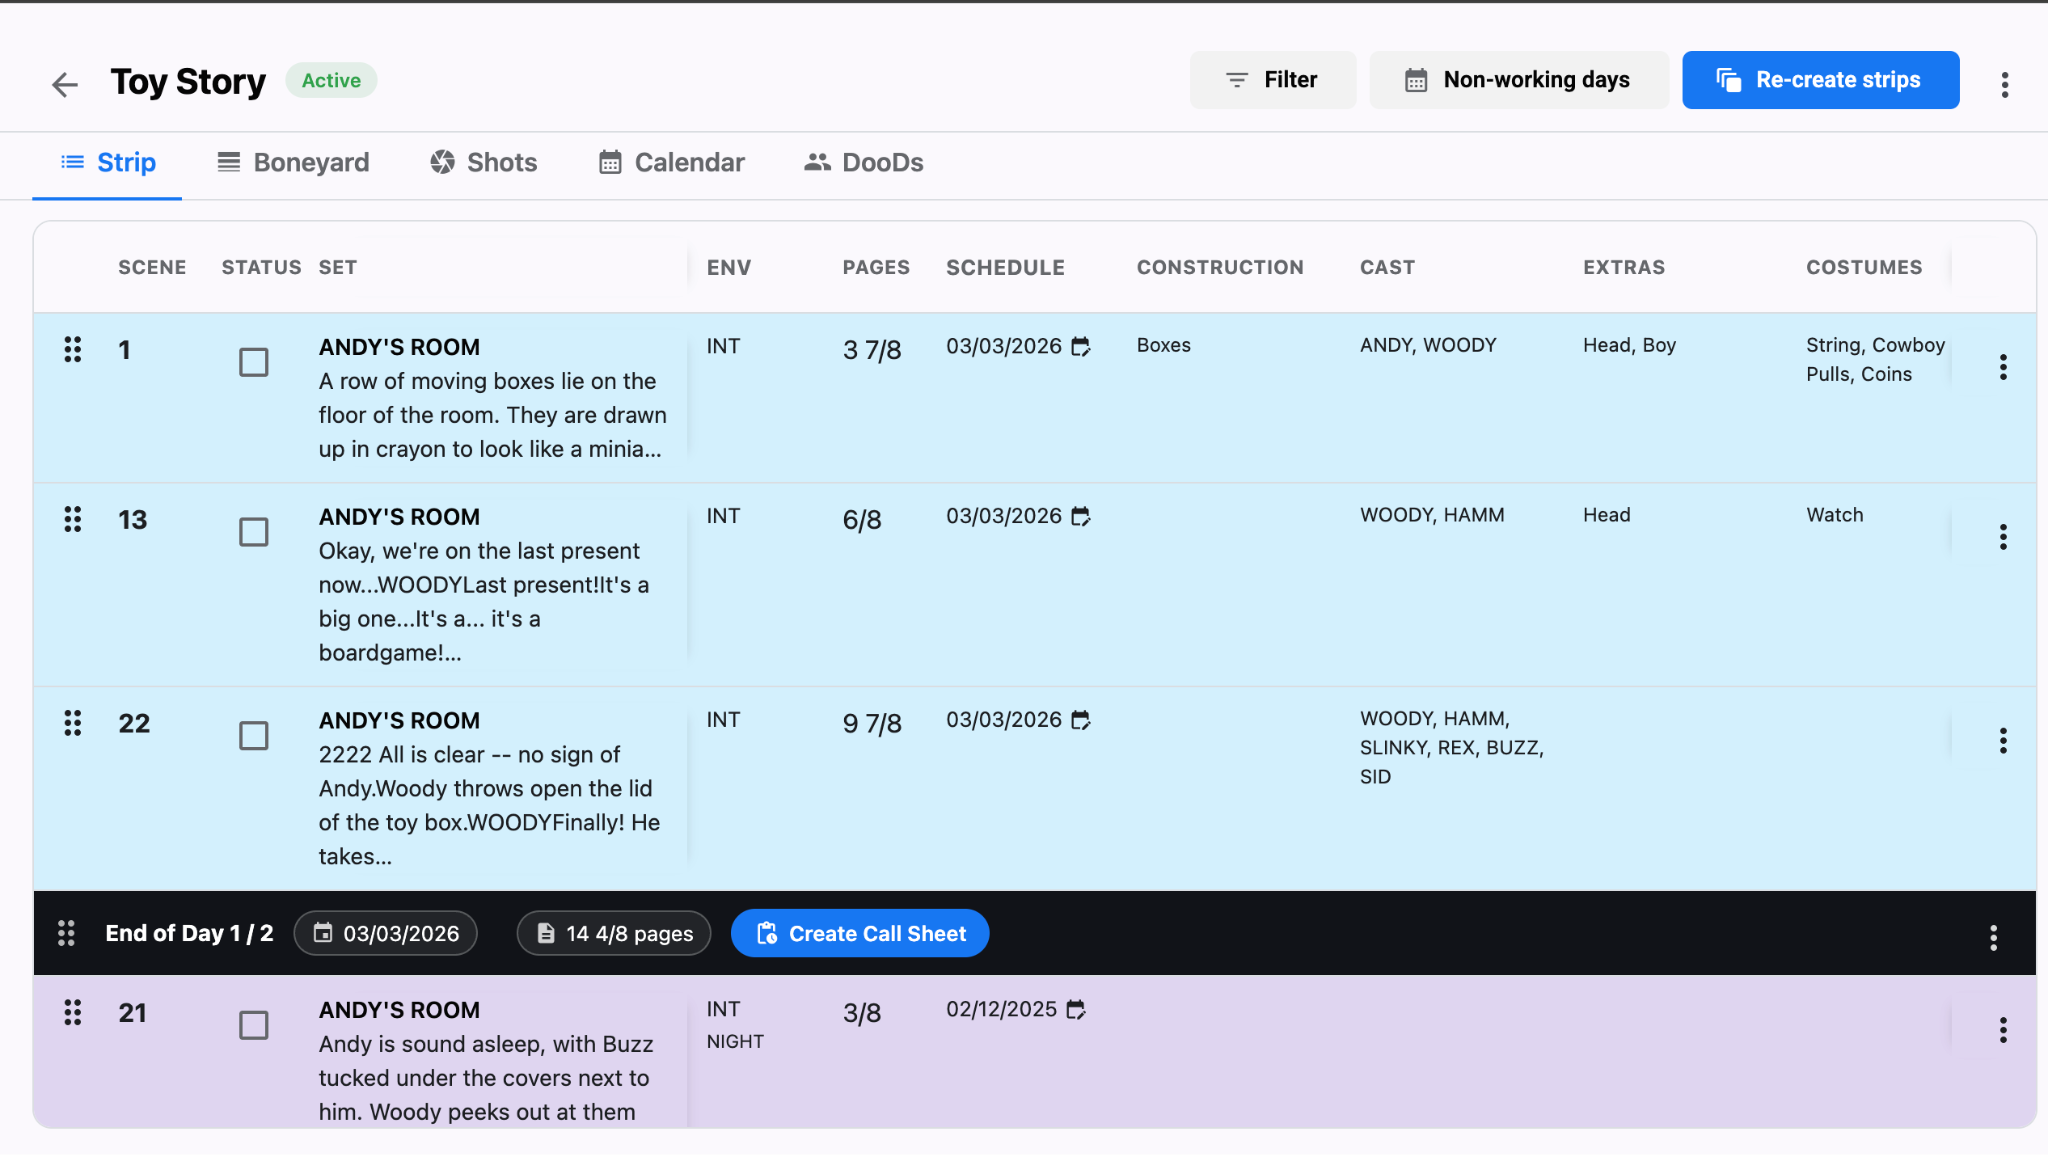Go back using the left arrow icon
This screenshot has width=2048, height=1155.
click(65, 84)
